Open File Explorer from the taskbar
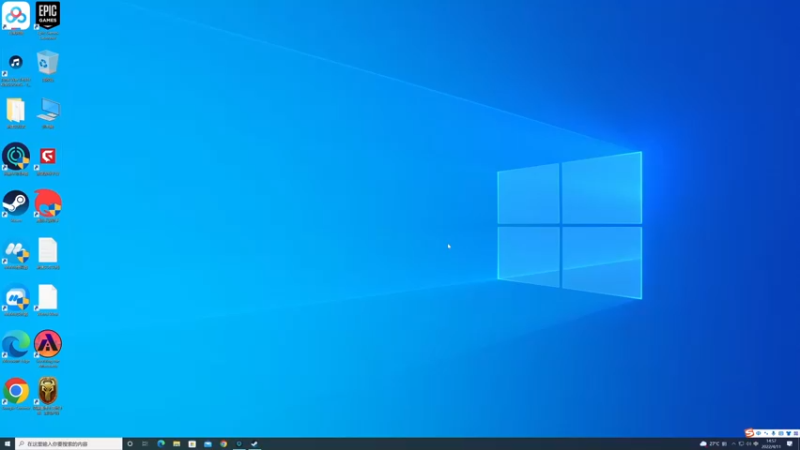The width and height of the screenshot is (800, 450). coord(177,444)
